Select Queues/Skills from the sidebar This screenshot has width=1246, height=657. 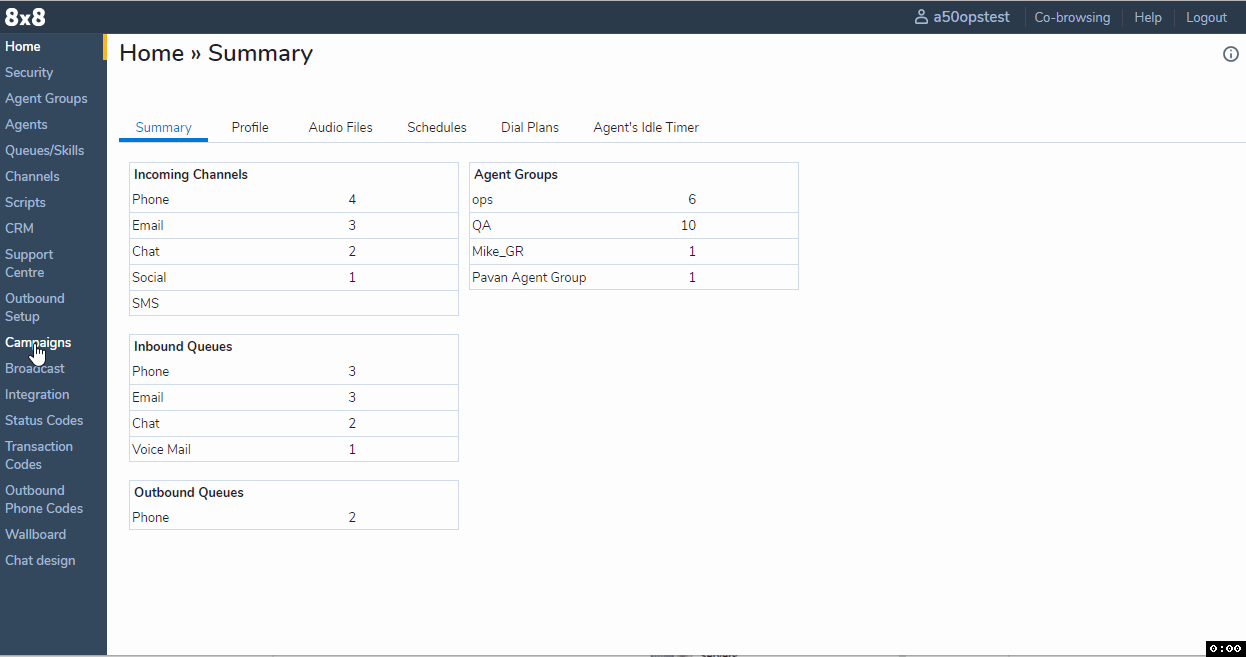point(44,150)
